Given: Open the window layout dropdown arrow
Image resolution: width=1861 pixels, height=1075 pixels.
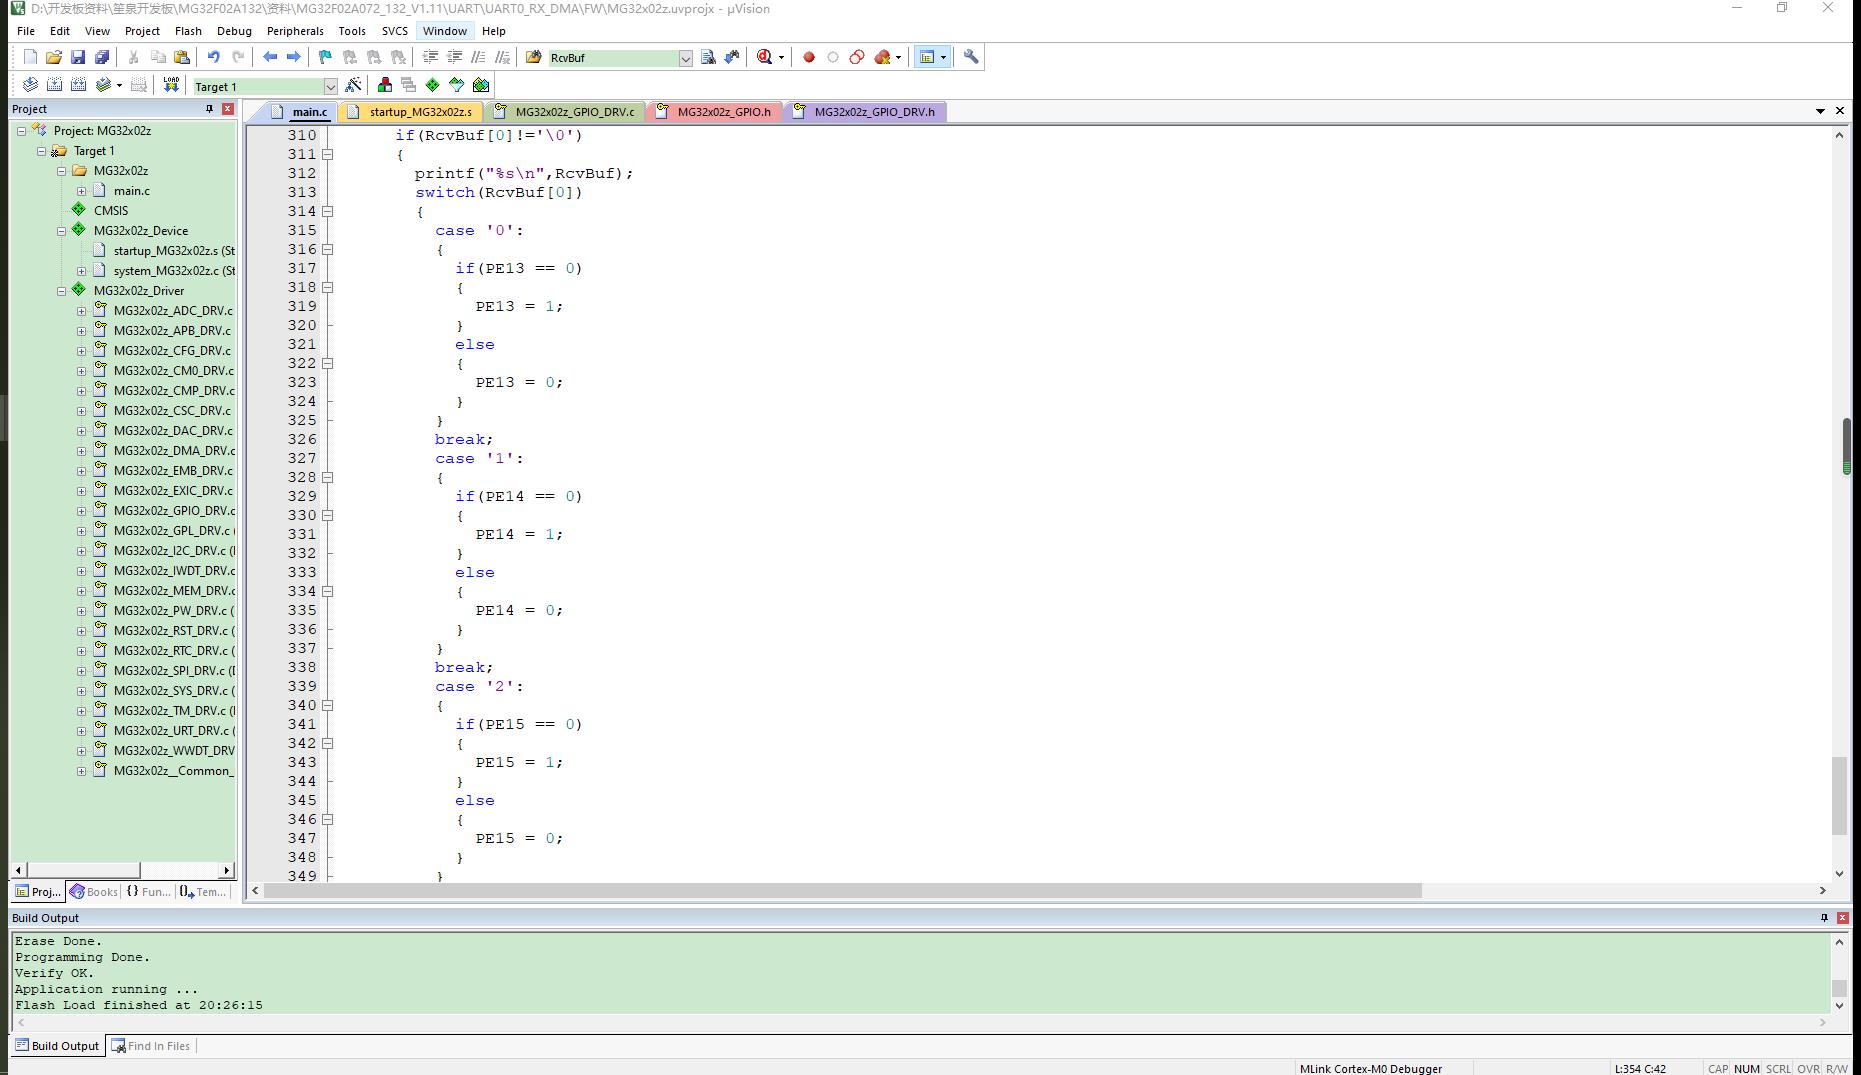Looking at the screenshot, I should 943,57.
